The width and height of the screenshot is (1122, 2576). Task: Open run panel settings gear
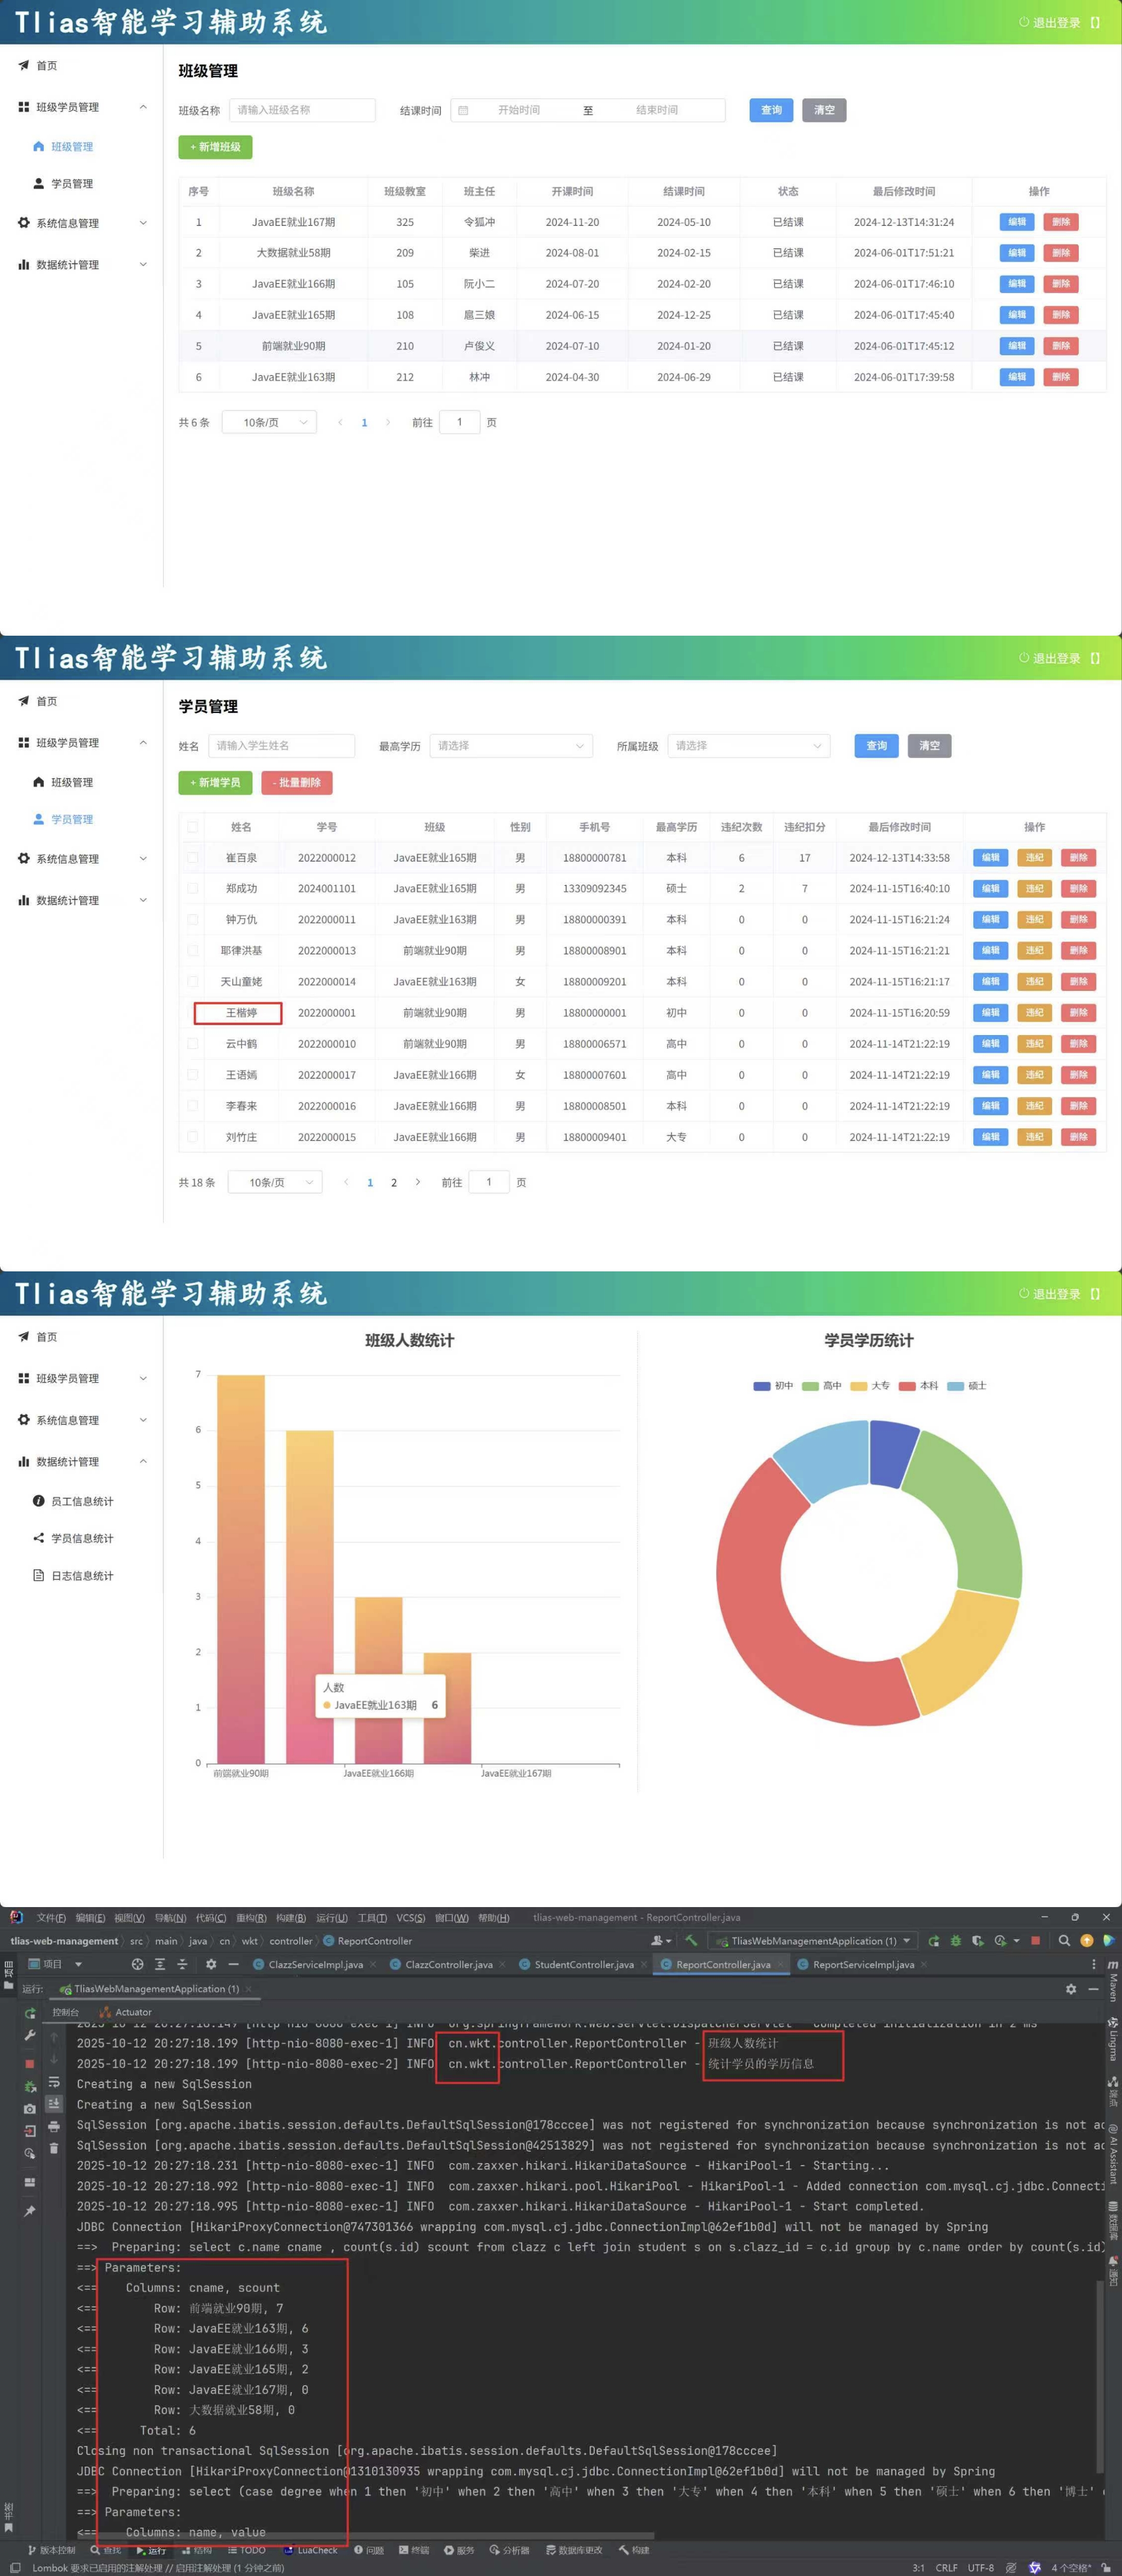tap(1071, 1989)
